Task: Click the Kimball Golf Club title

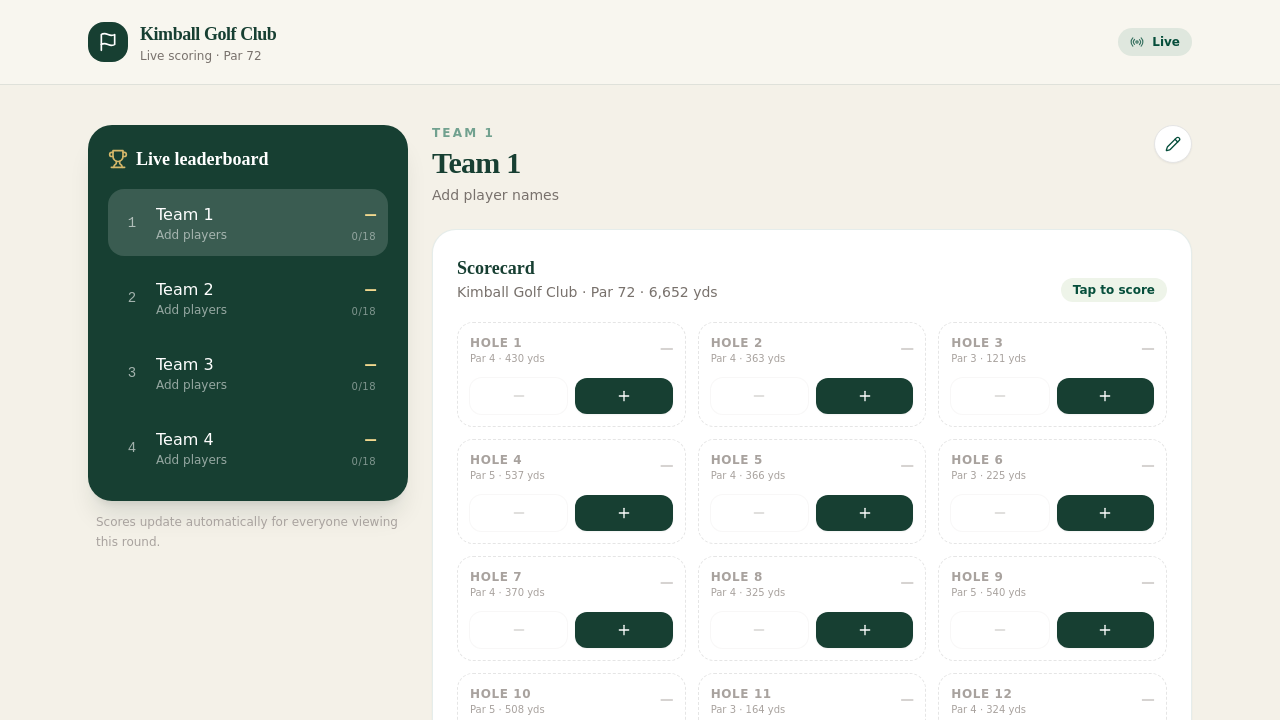Action: point(208,34)
